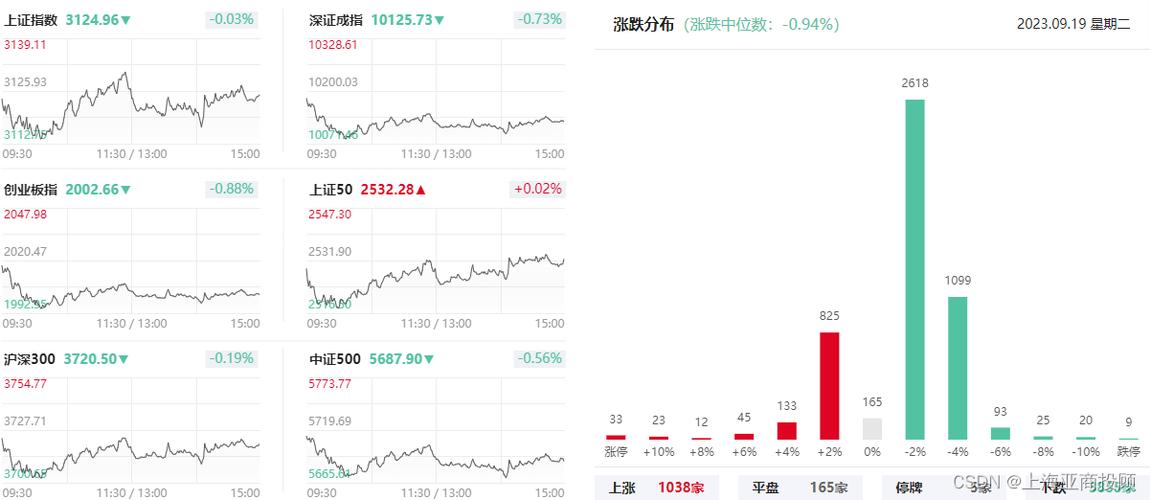This screenshot has width=1151, height=500.
Task: Select the 创业板指 index title
Action: [x=30, y=189]
